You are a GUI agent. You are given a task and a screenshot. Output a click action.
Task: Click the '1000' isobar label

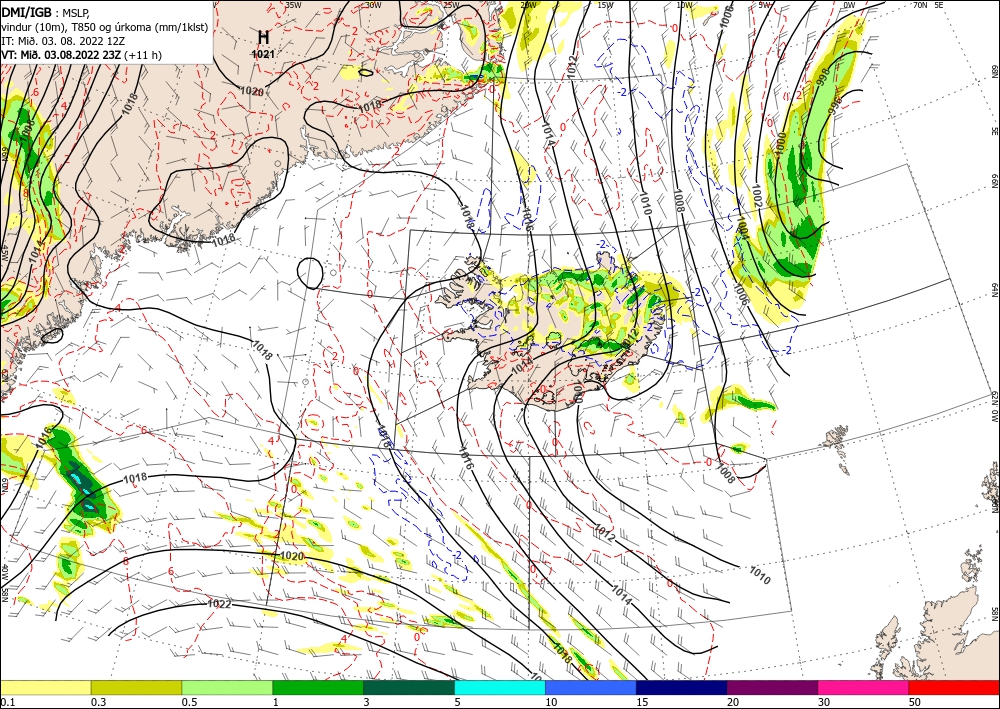[x=781, y=143]
